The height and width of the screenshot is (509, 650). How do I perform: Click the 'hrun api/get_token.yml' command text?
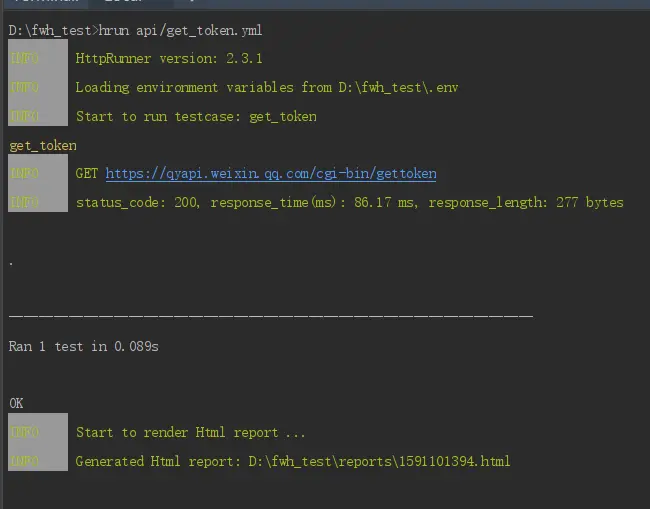coord(180,31)
